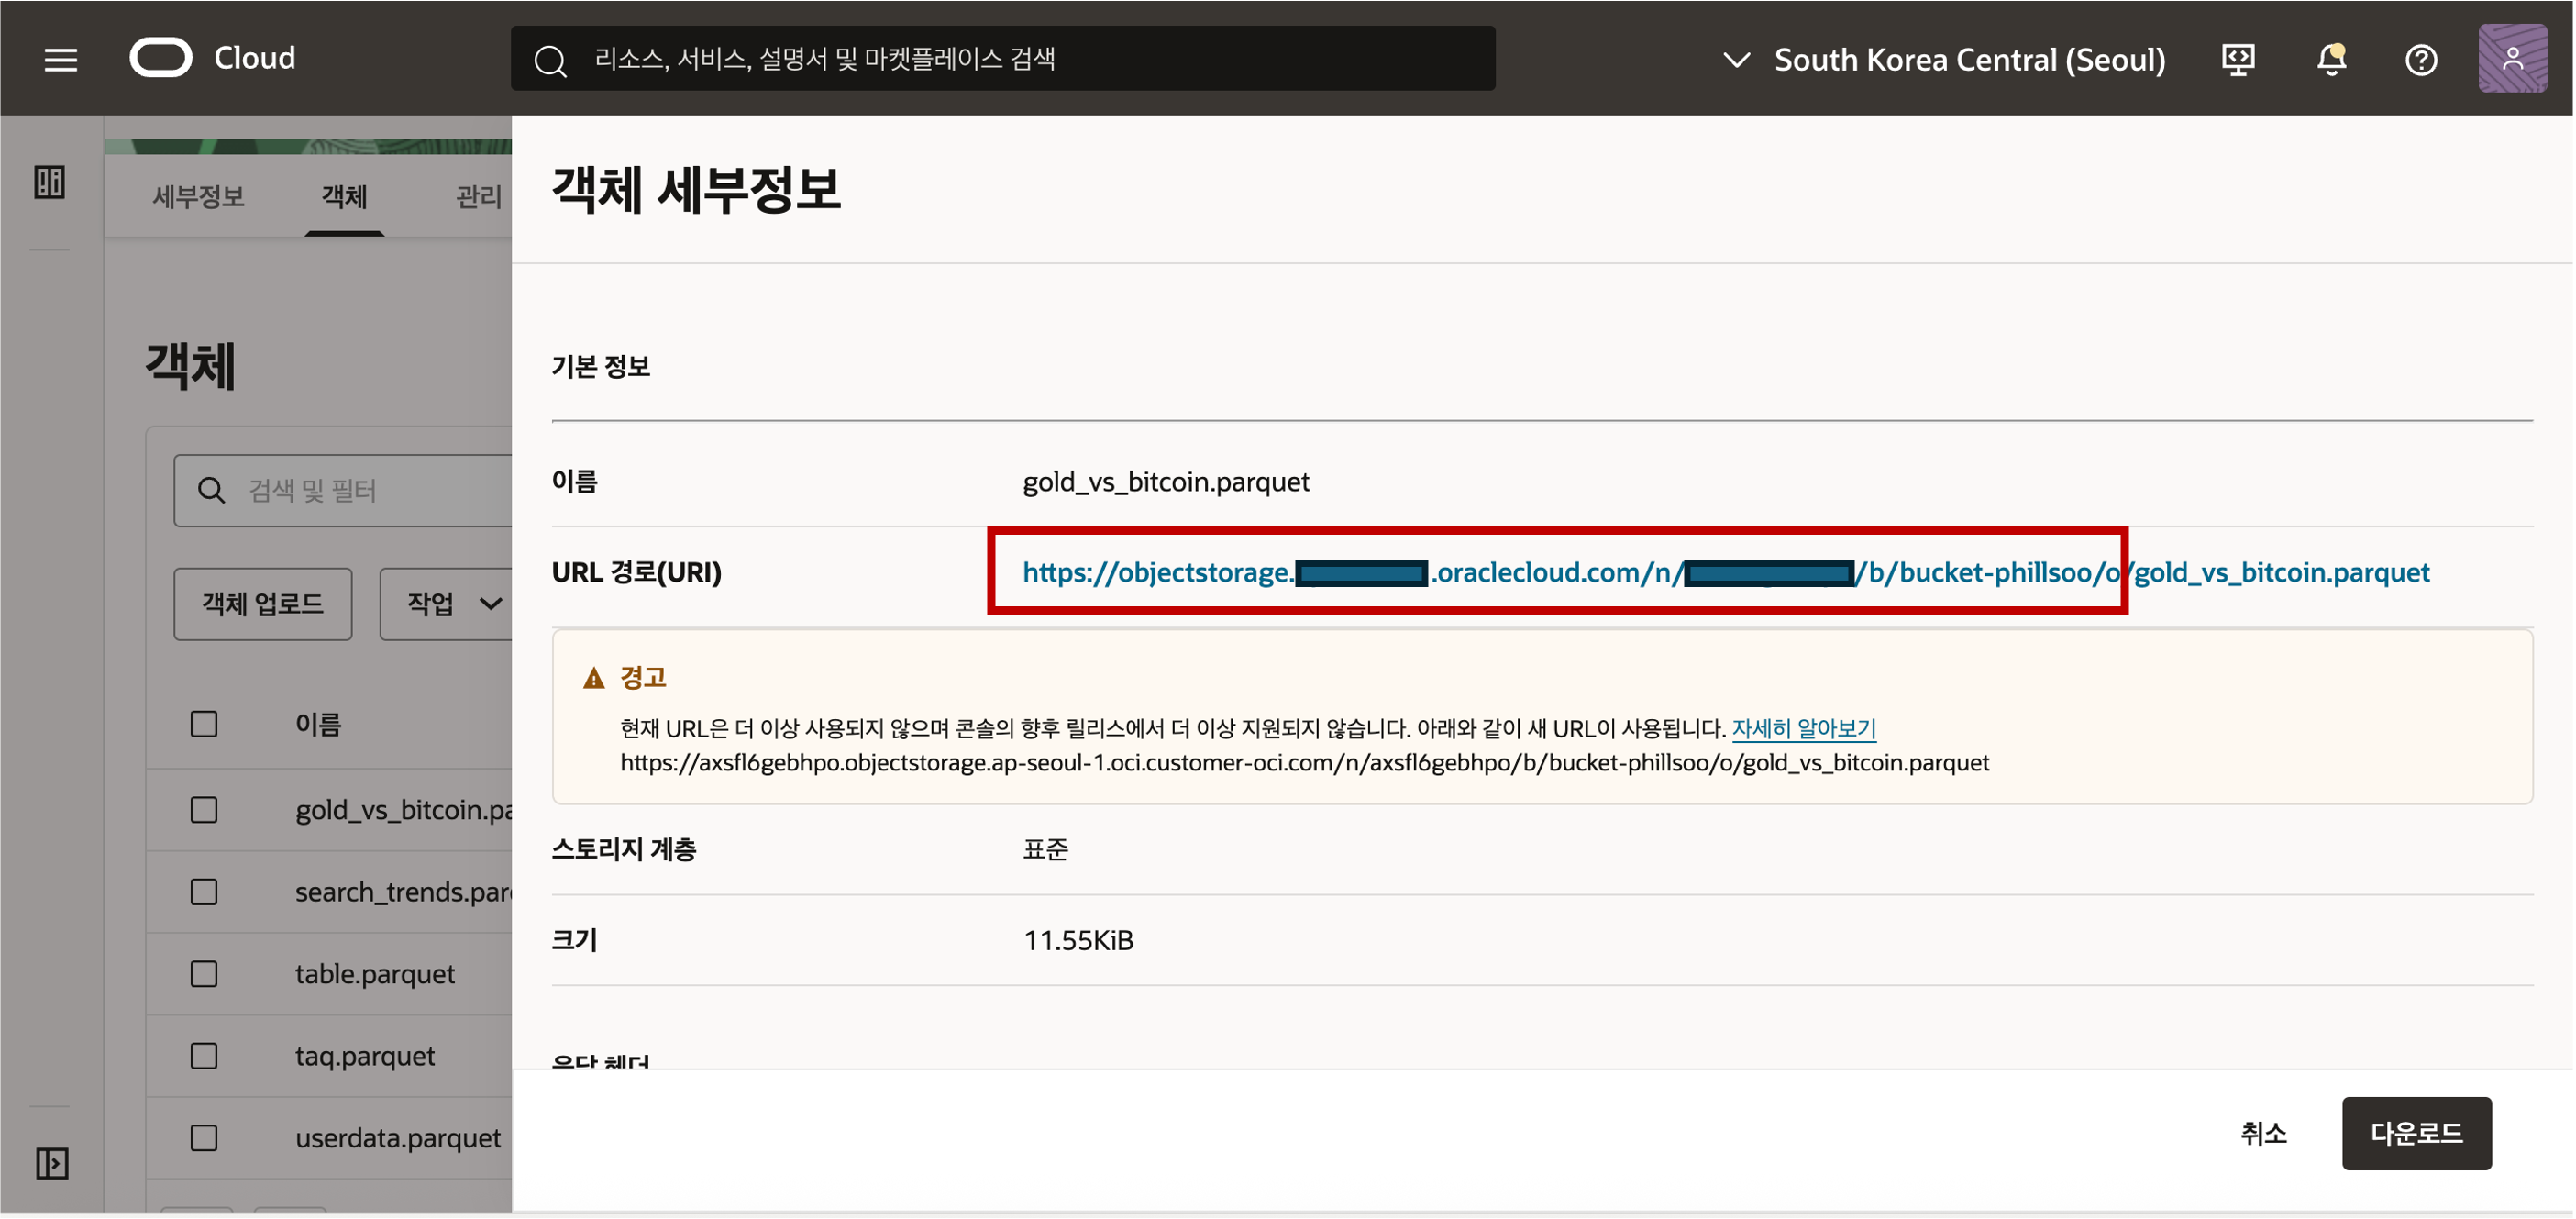Check the userdata.parquet row checkbox
2576x1219 pixels.
[204, 1137]
